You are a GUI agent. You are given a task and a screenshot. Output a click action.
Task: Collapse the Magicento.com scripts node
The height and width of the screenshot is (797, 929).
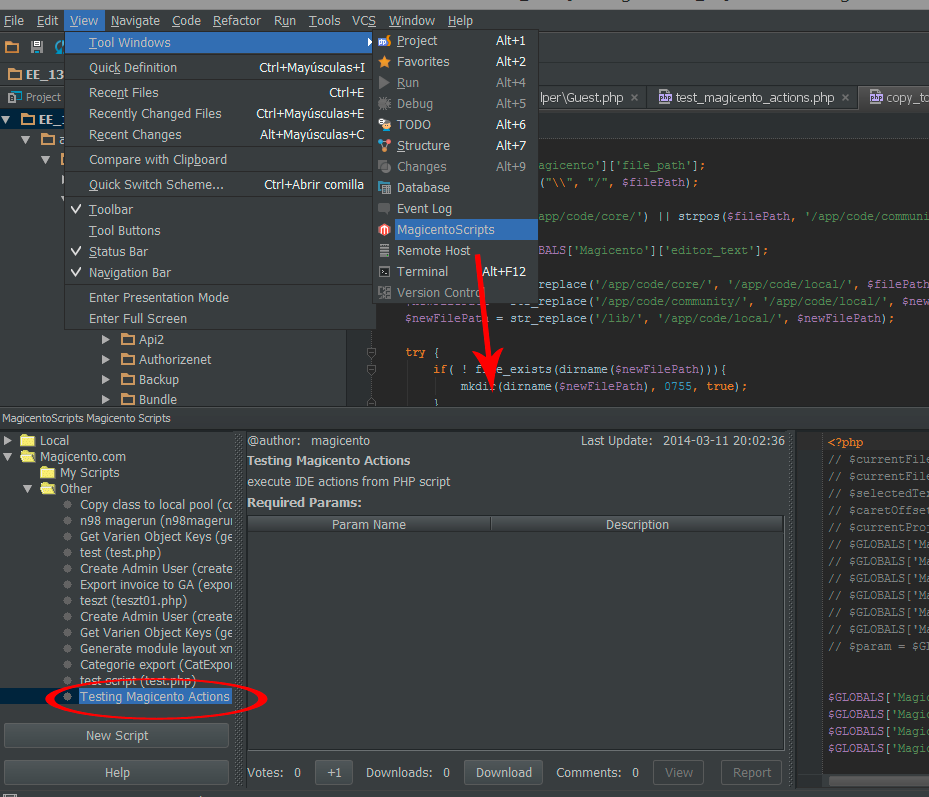(x=8, y=456)
